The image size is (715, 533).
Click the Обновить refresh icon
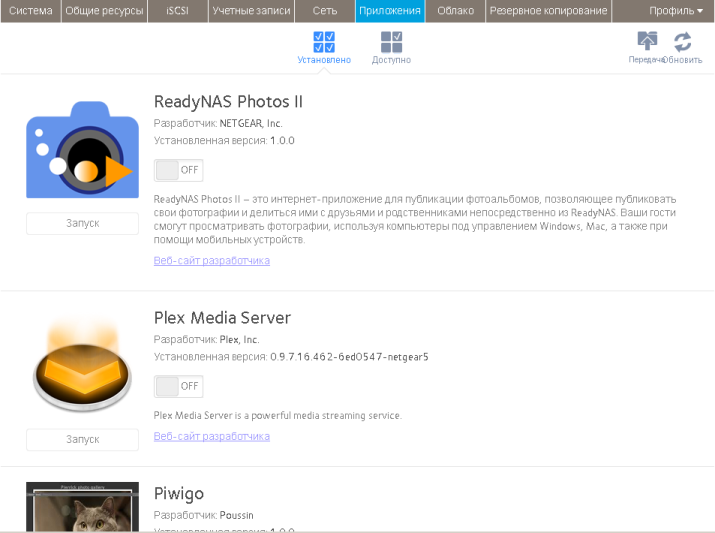(x=683, y=41)
